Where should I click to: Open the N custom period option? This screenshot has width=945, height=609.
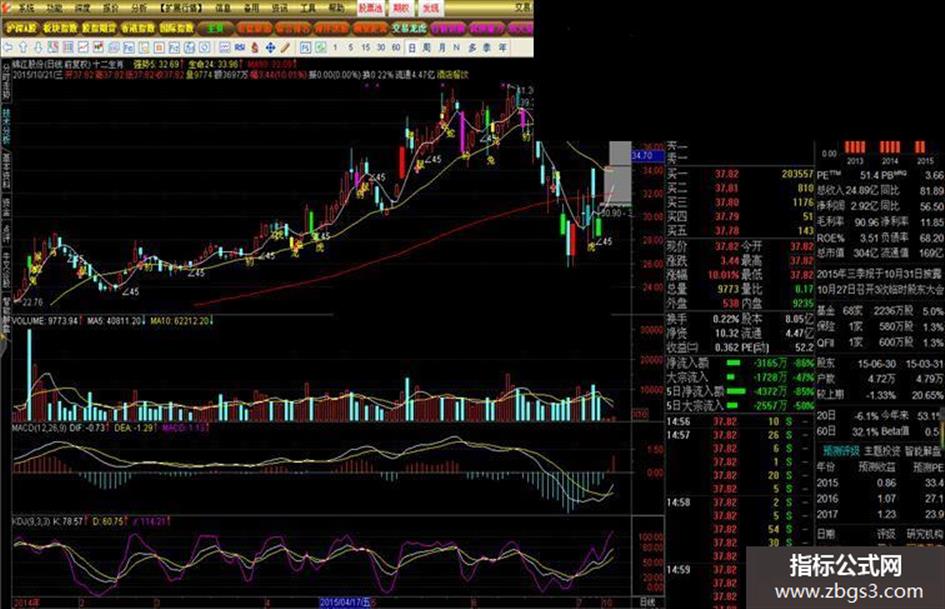pos(456,47)
